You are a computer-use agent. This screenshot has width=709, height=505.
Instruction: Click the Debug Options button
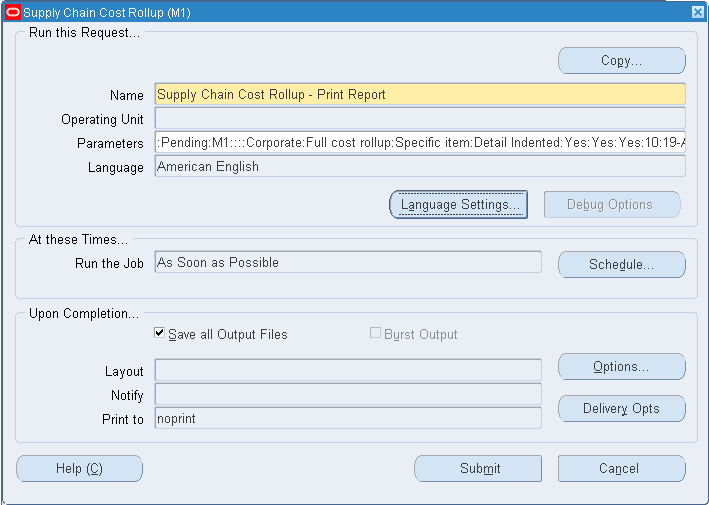pos(612,205)
